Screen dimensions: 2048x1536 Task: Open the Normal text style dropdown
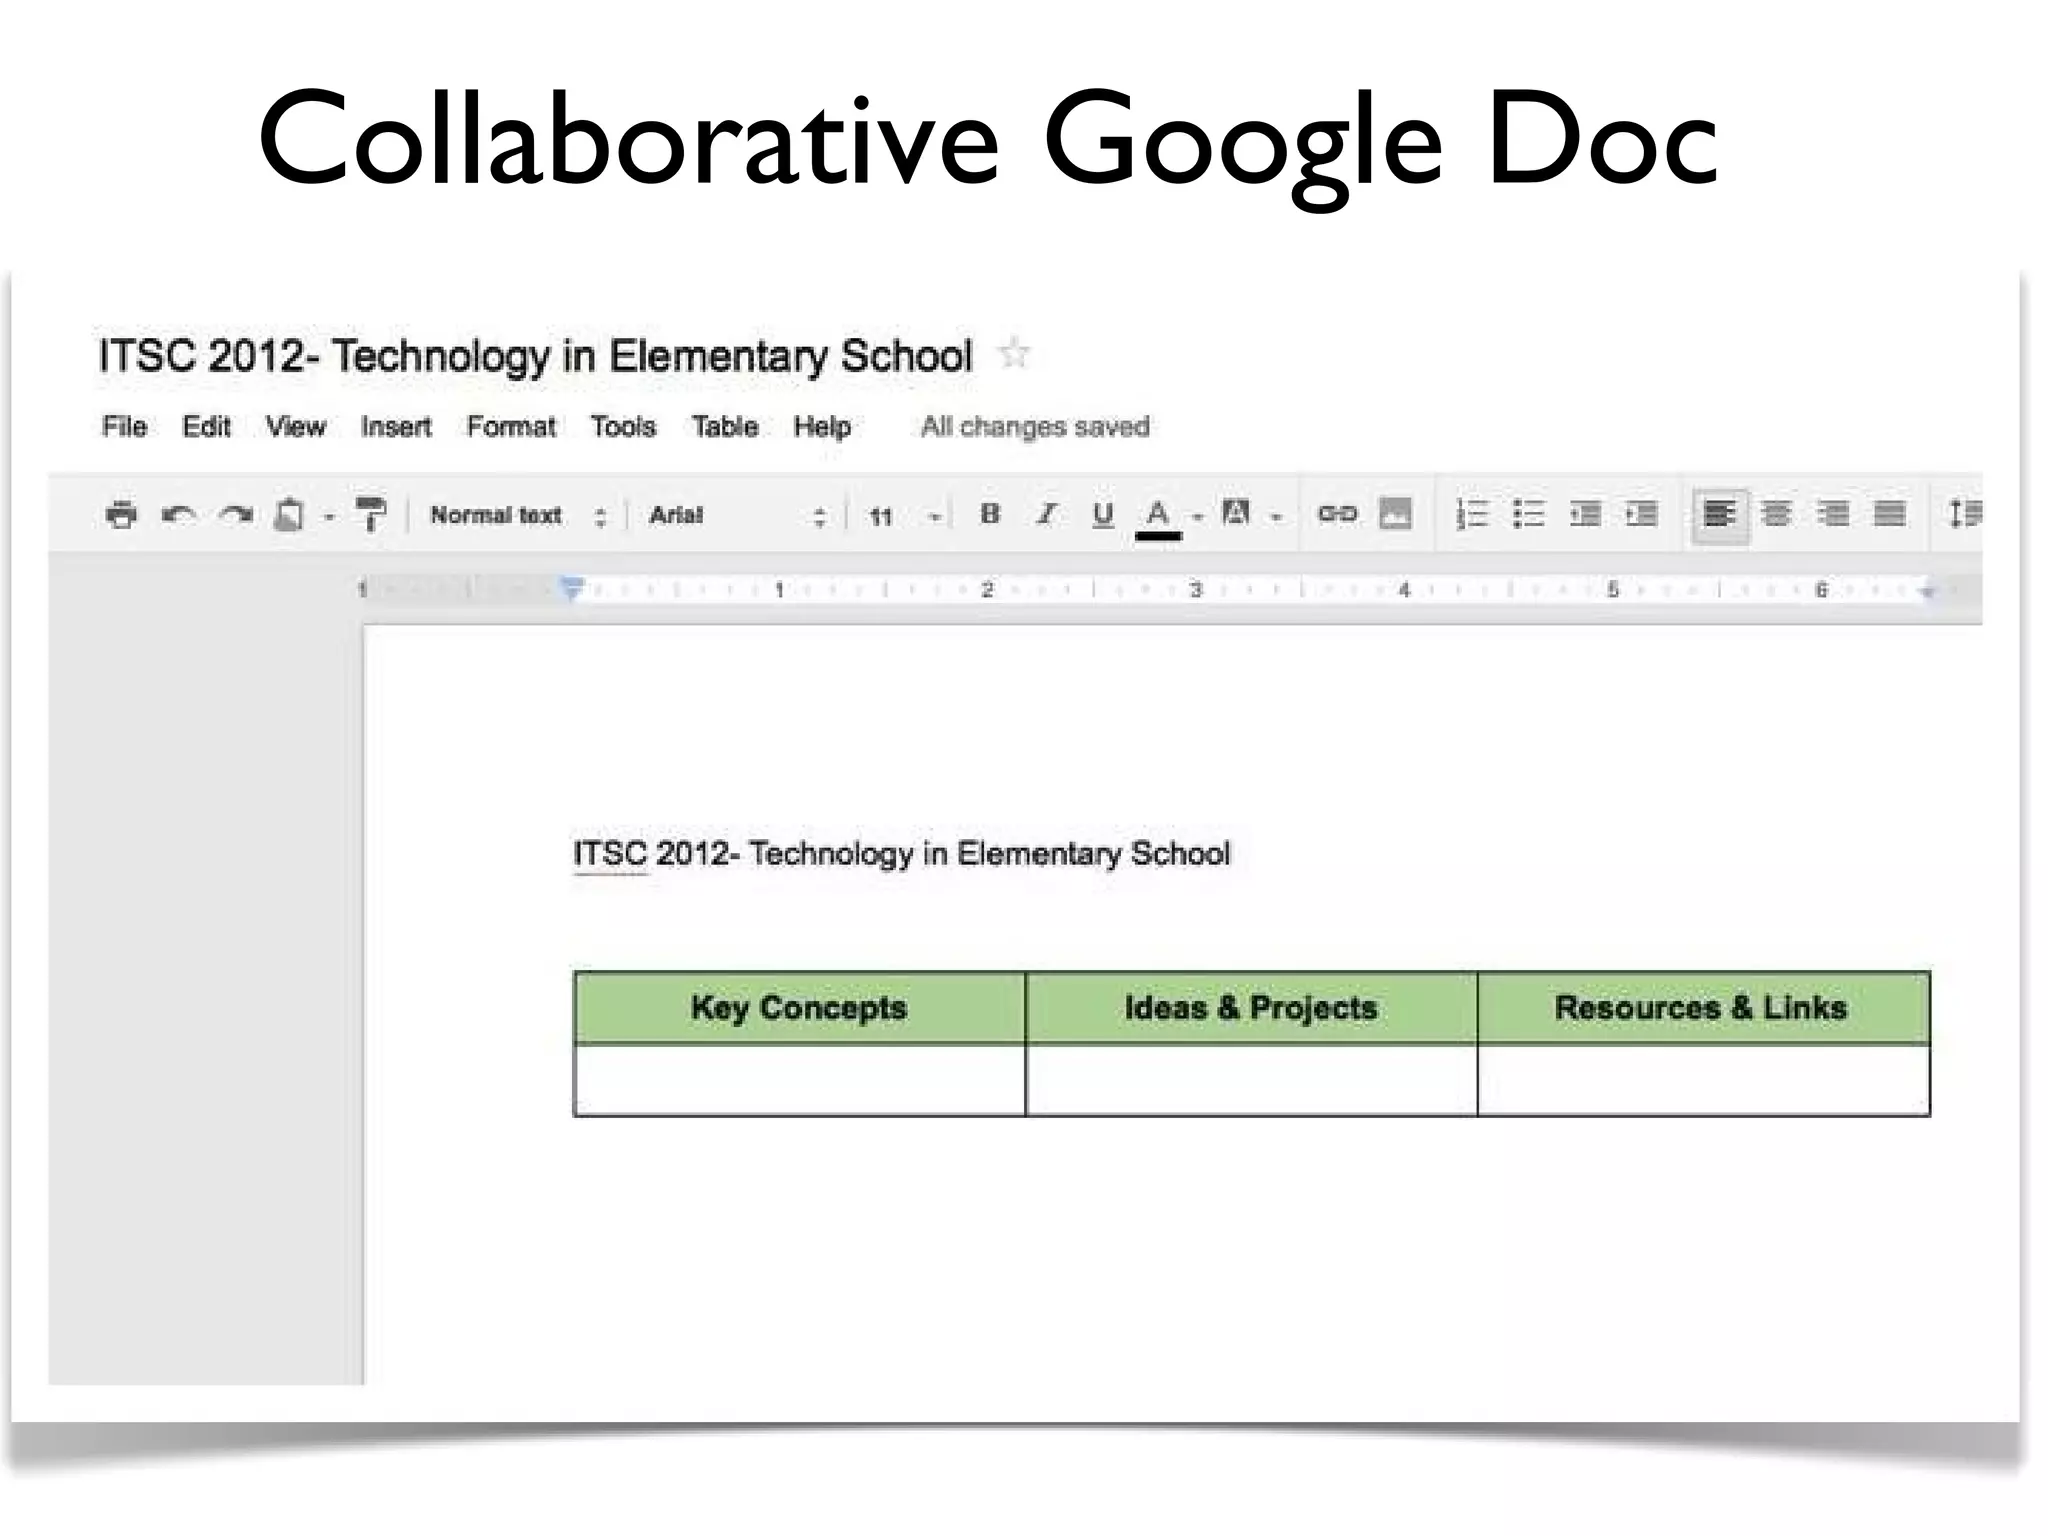pos(518,515)
